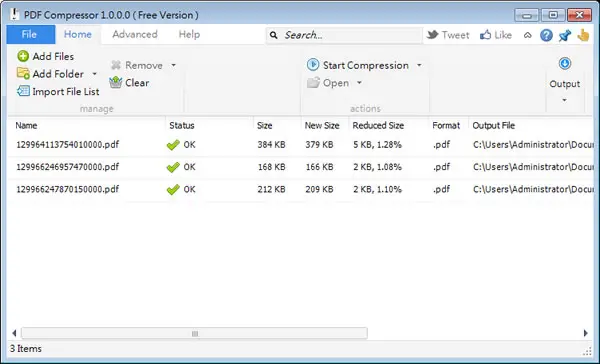Click the green Add Files icon
600x364 pixels.
(23, 56)
